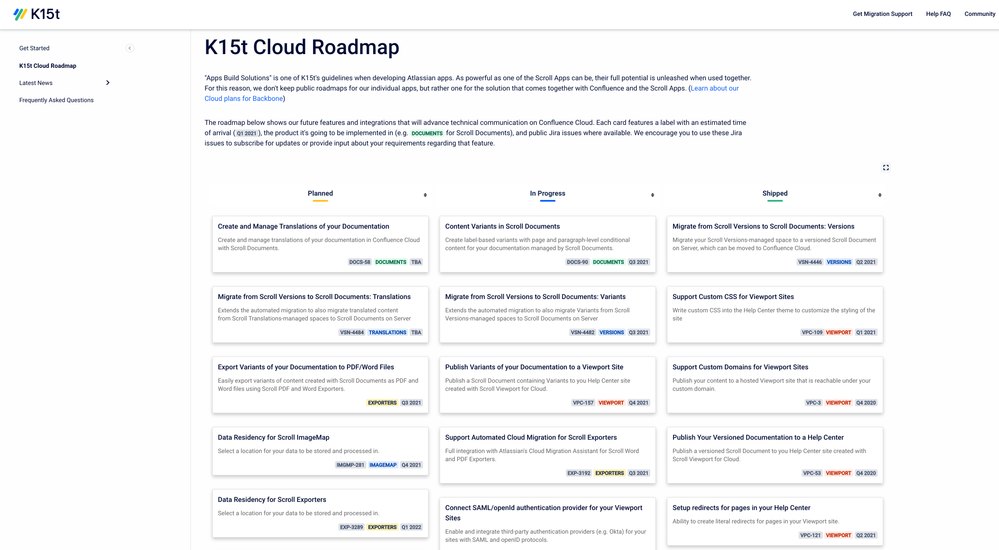Open the VPC-121 issue link
The width and height of the screenshot is (999, 550).
point(810,535)
